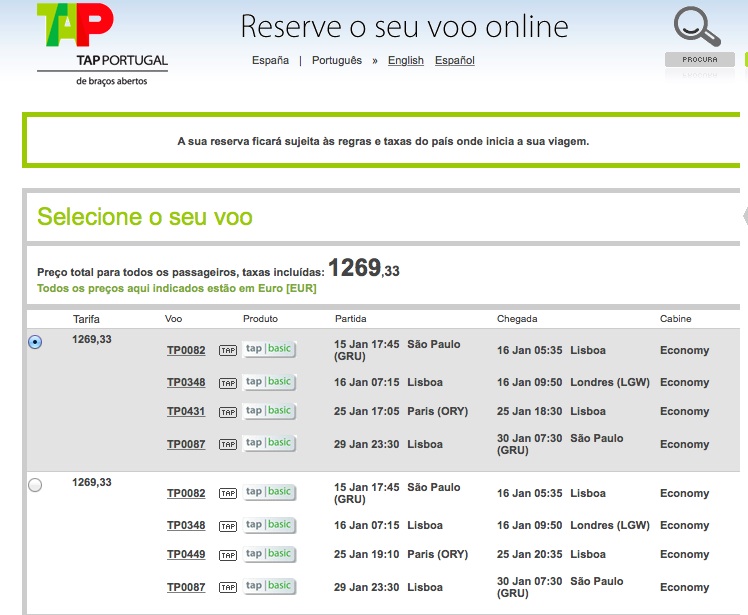Choose the Português language option
Image resolution: width=748 pixels, height=615 pixels.
[x=337, y=61]
